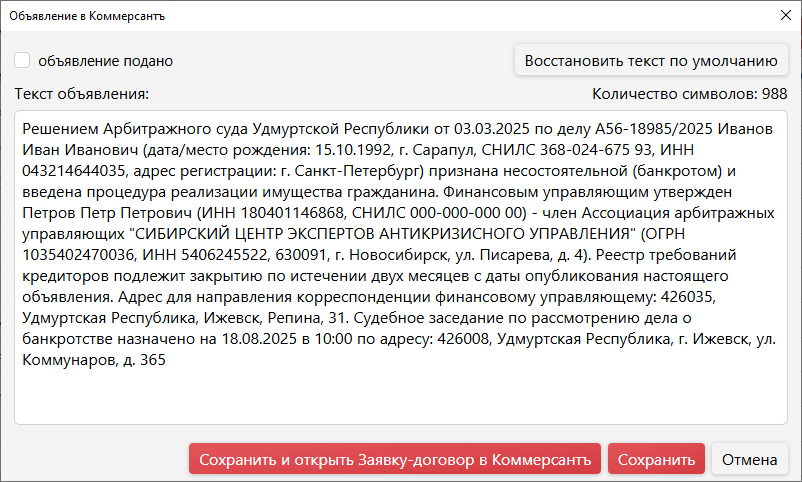Click the "Количество символов: 988" counter
The image size is (802, 482).
[689, 94]
